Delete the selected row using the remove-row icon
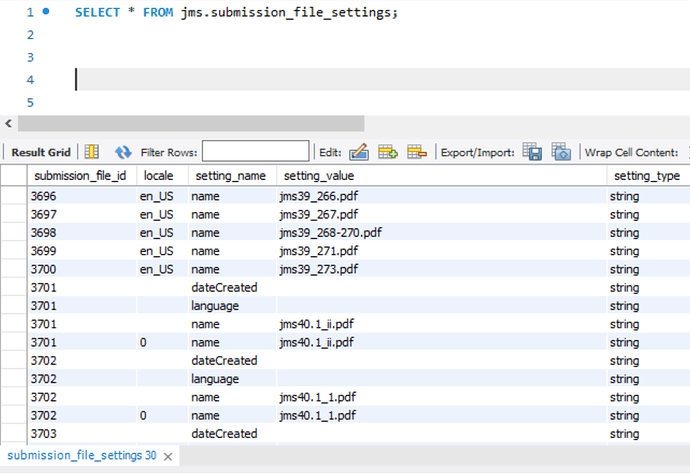Image resolution: width=690 pixels, height=473 pixels. (x=417, y=152)
